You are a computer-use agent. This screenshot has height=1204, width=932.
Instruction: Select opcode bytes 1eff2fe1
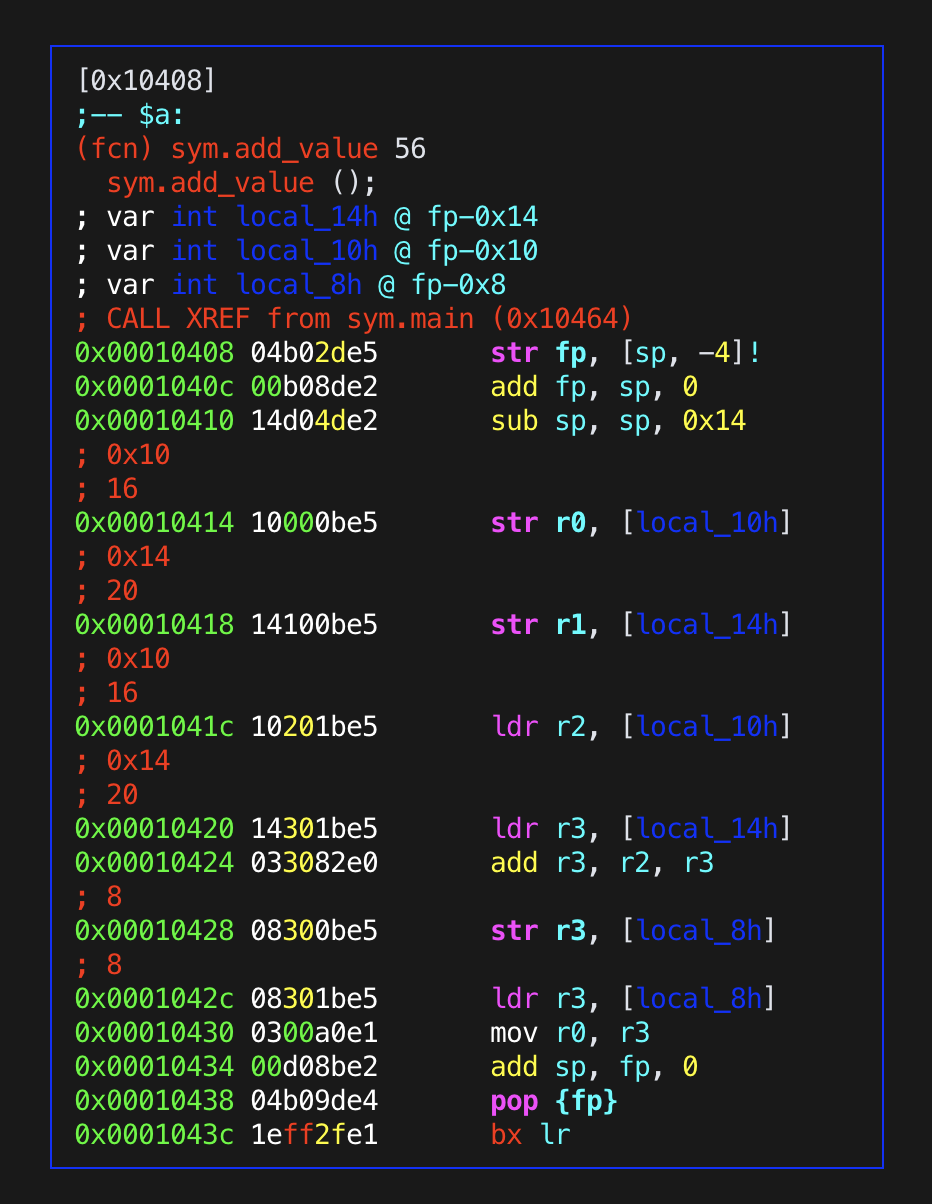point(315,1135)
